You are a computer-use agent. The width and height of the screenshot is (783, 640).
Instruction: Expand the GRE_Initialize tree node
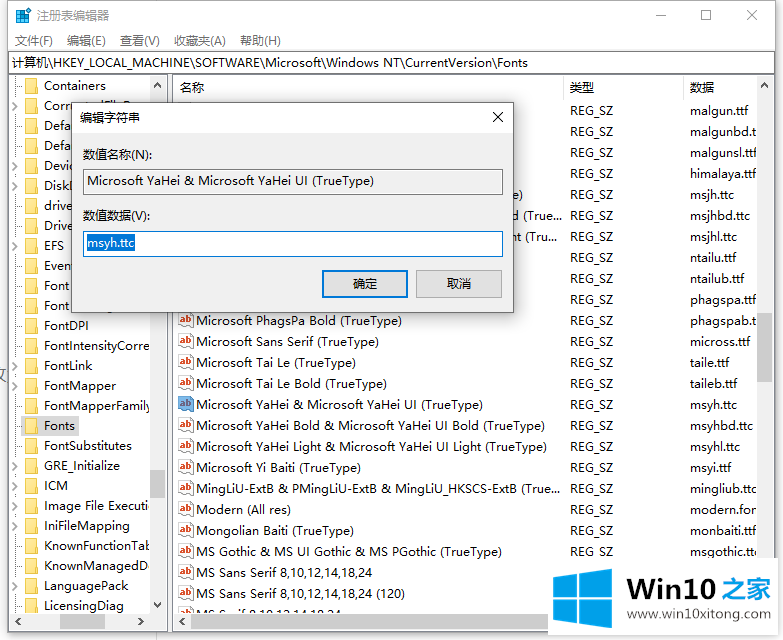14,466
